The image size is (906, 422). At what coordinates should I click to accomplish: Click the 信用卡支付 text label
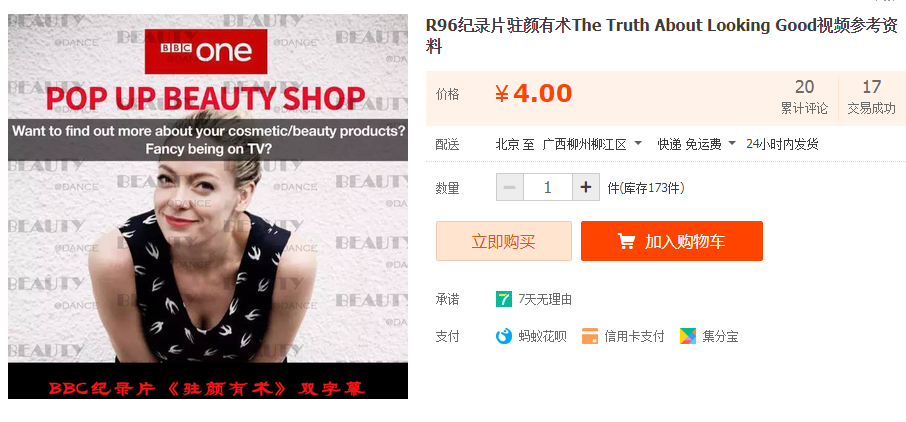click(634, 336)
